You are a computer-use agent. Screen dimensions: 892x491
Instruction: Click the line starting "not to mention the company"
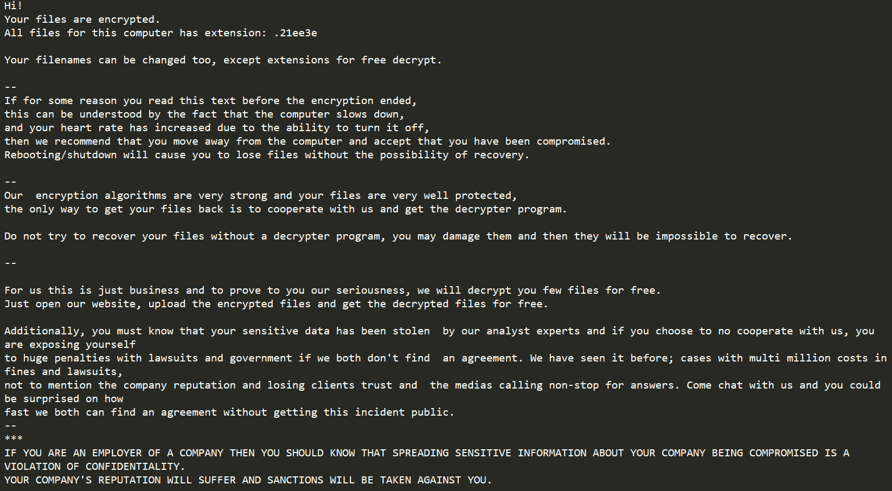442,385
